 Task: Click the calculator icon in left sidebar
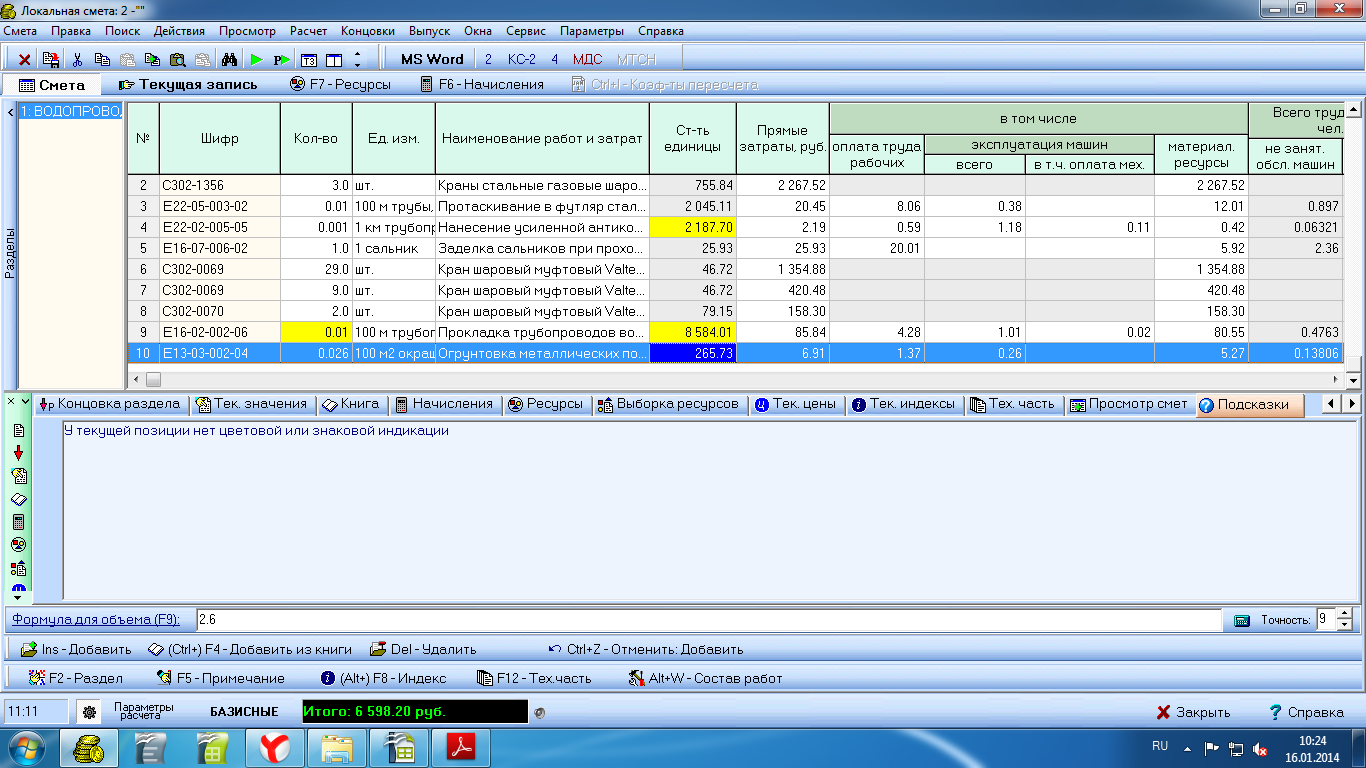[18, 522]
